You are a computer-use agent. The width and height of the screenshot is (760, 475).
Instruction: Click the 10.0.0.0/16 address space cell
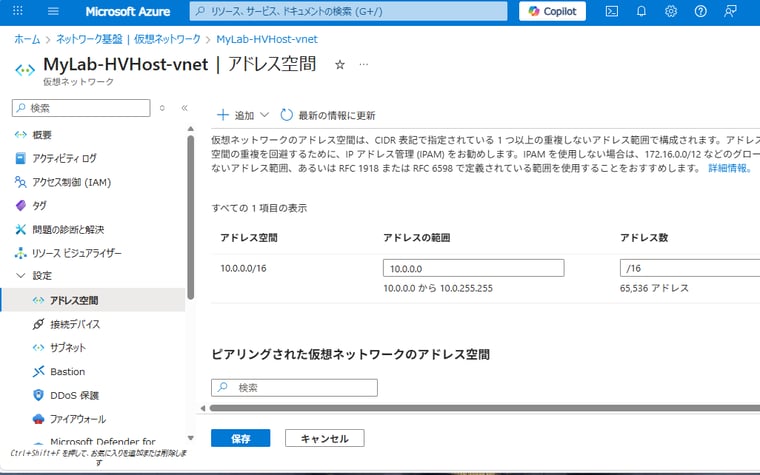coord(243,268)
